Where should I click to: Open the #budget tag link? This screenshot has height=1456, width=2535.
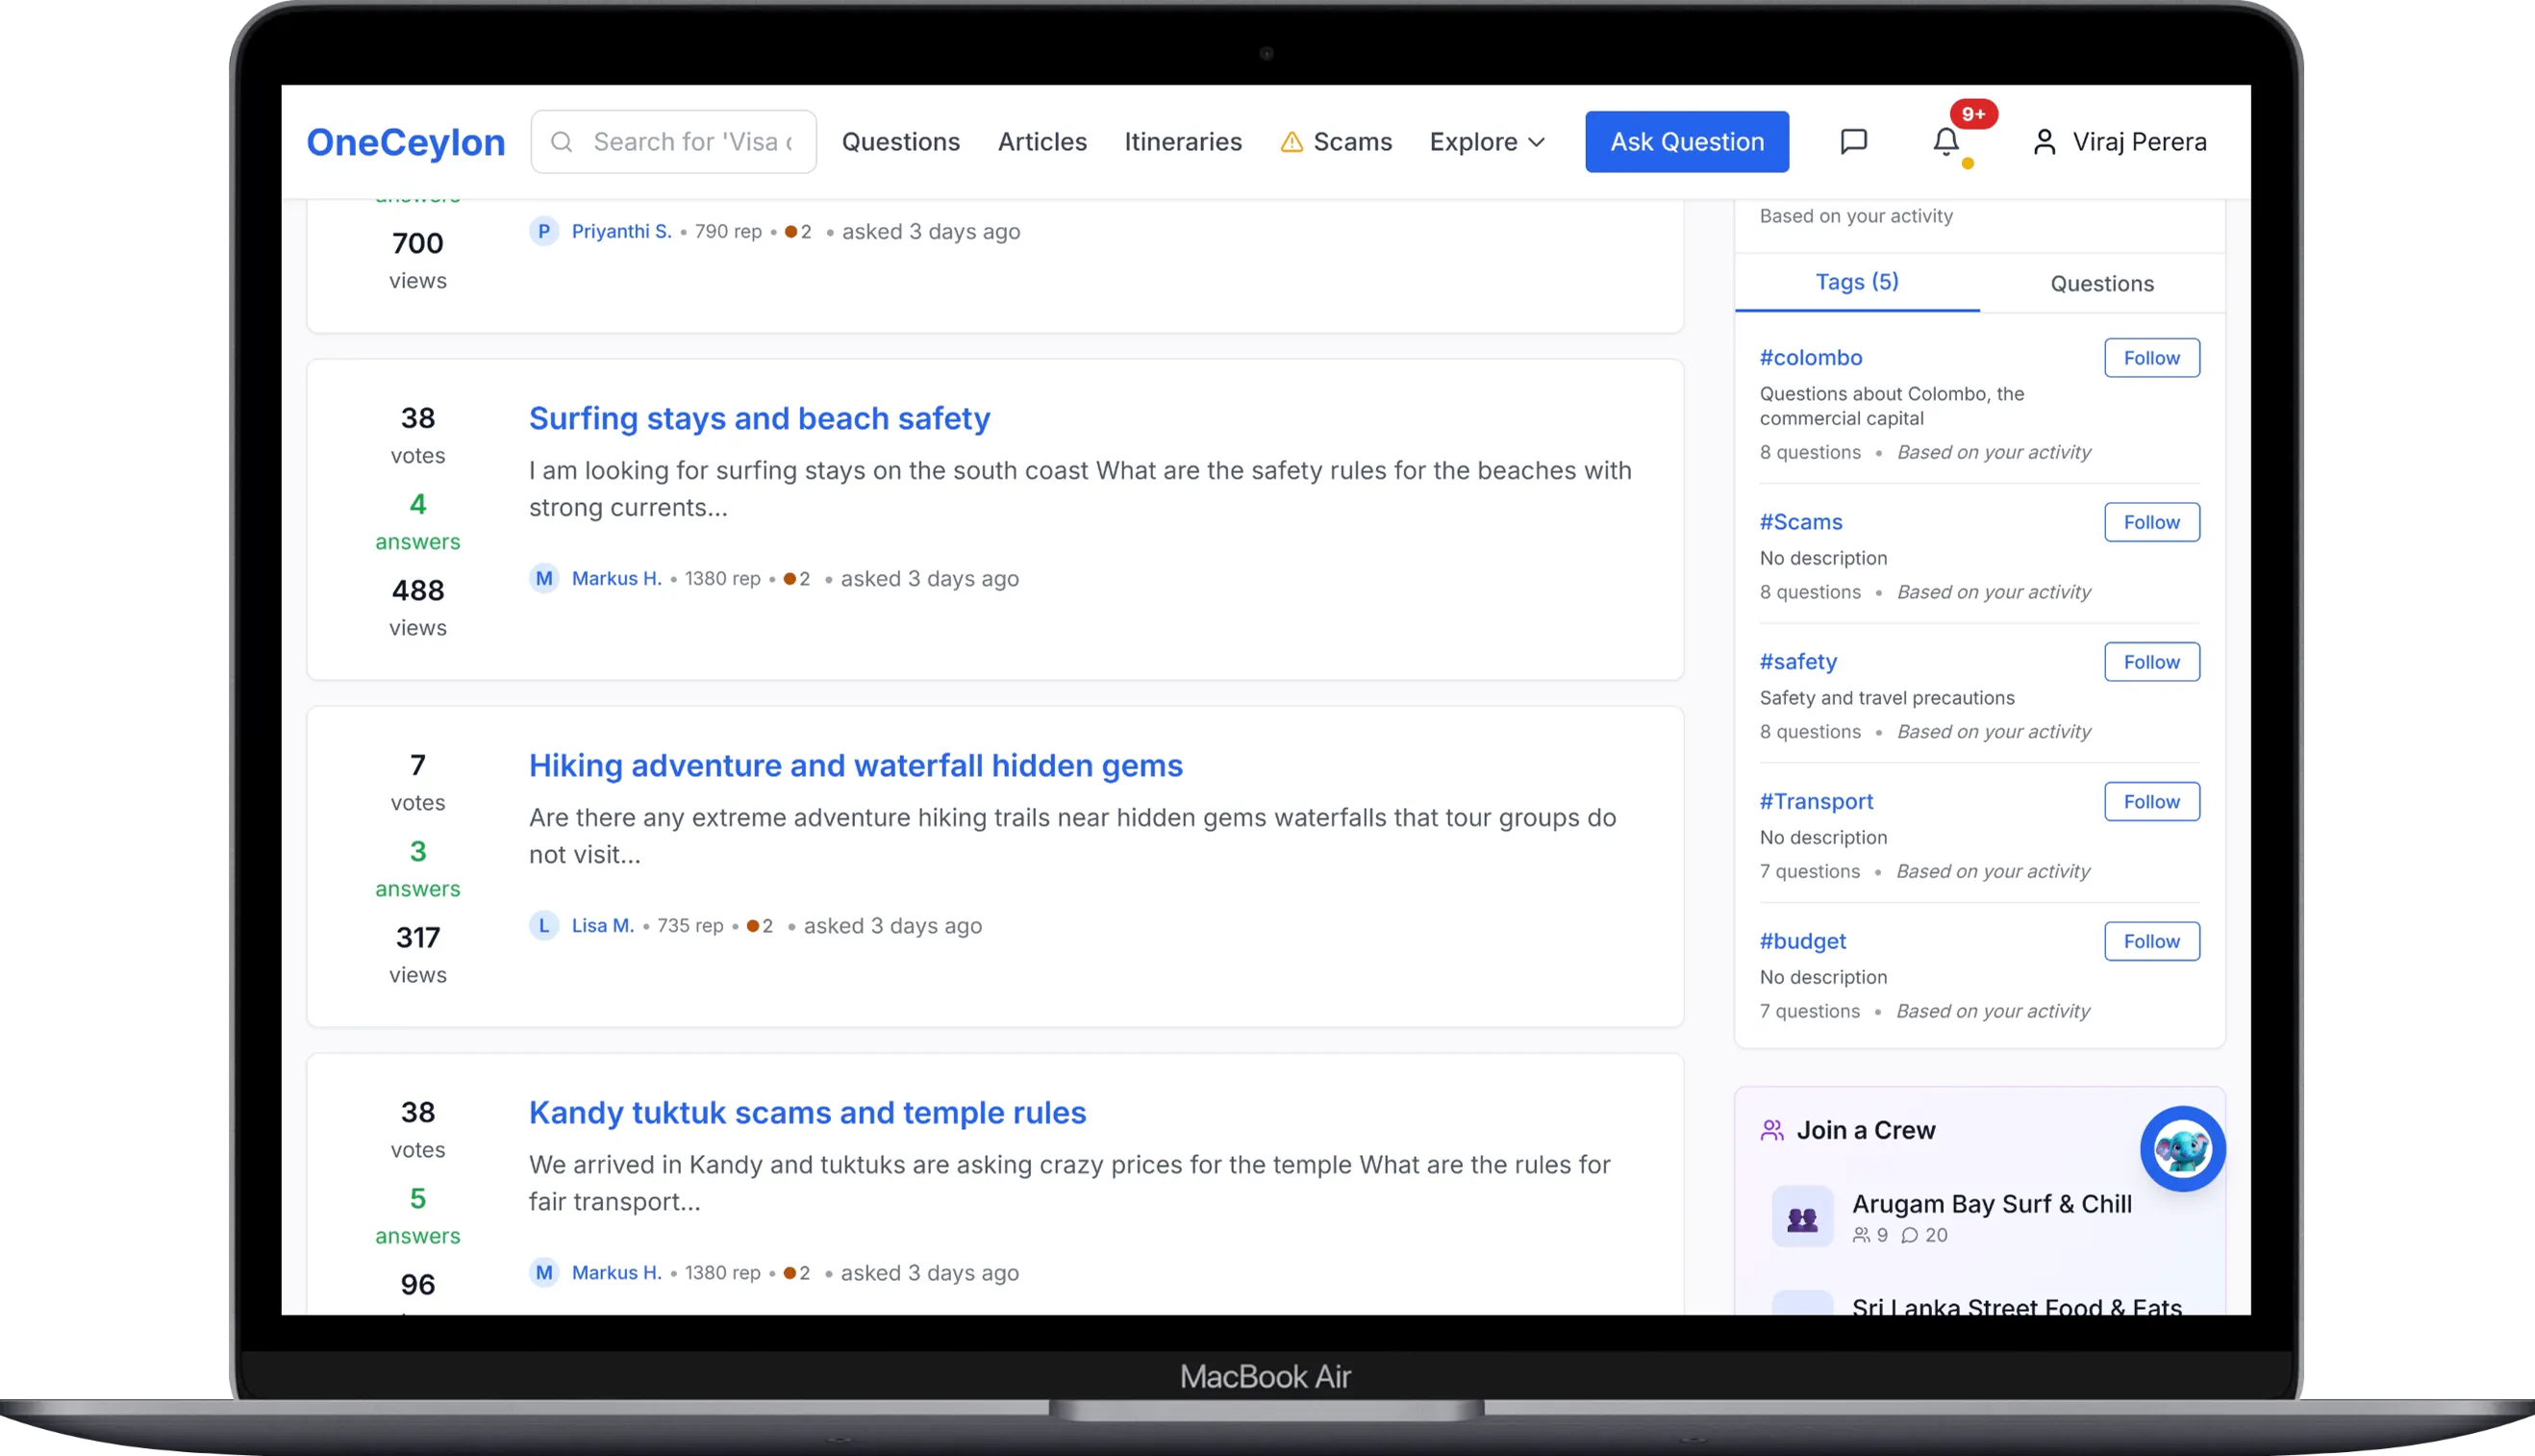pyautogui.click(x=1802, y=941)
